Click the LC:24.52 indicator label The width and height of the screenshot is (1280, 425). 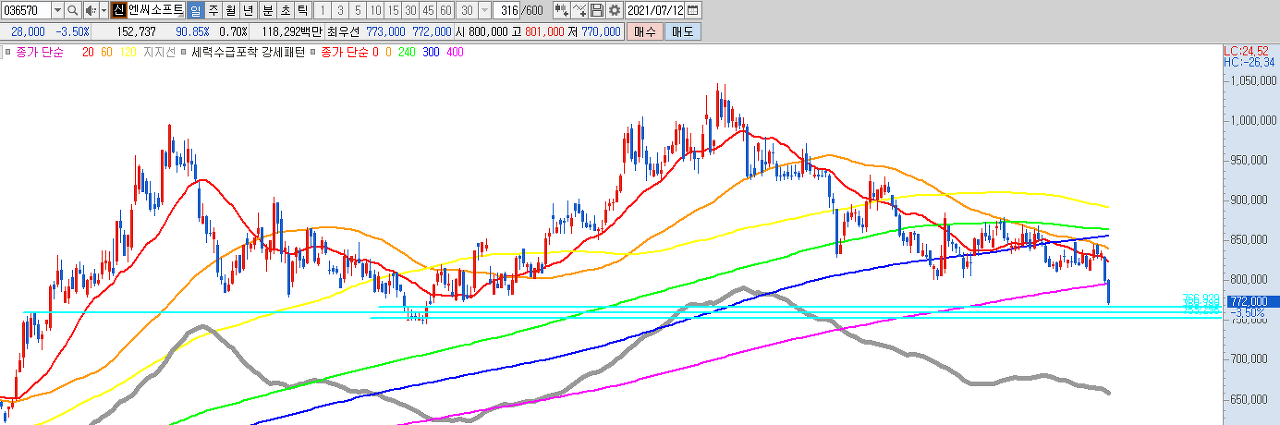coord(1247,51)
